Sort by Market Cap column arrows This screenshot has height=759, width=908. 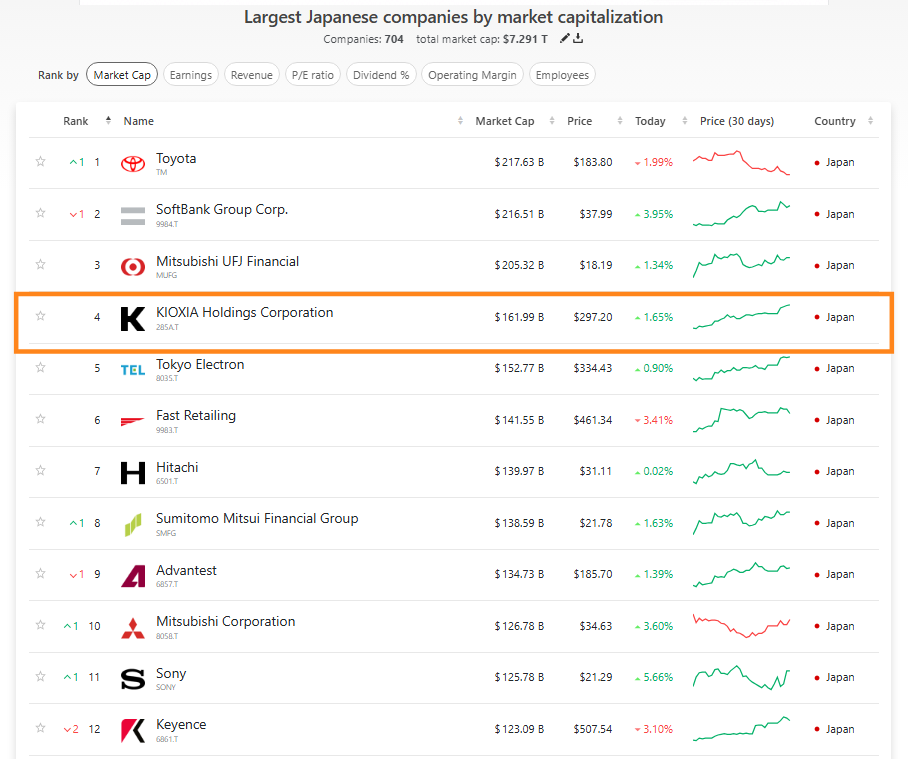pos(552,120)
